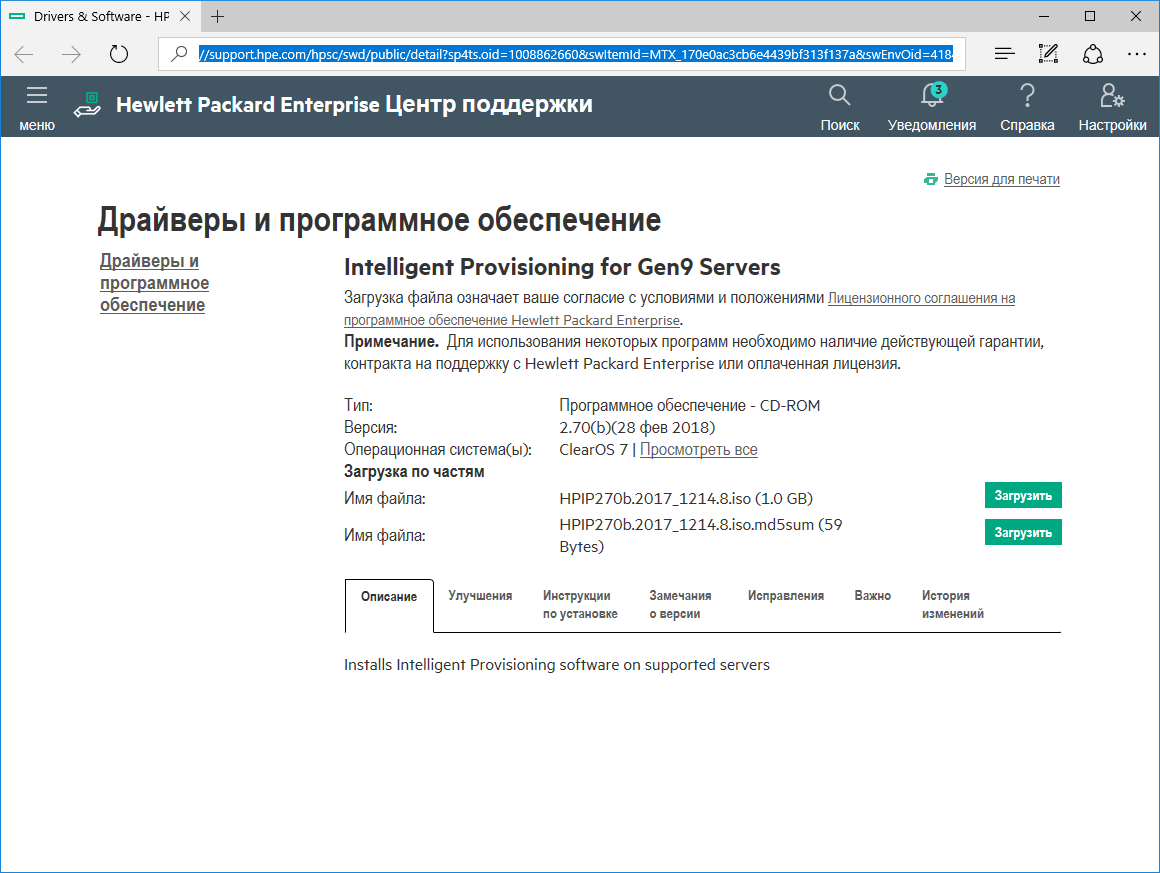Click the Загрузка по частям label
The width and height of the screenshot is (1160, 873).
[414, 471]
